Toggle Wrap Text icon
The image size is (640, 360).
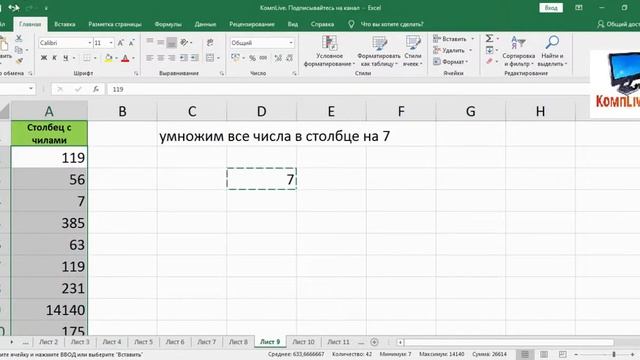210,42
